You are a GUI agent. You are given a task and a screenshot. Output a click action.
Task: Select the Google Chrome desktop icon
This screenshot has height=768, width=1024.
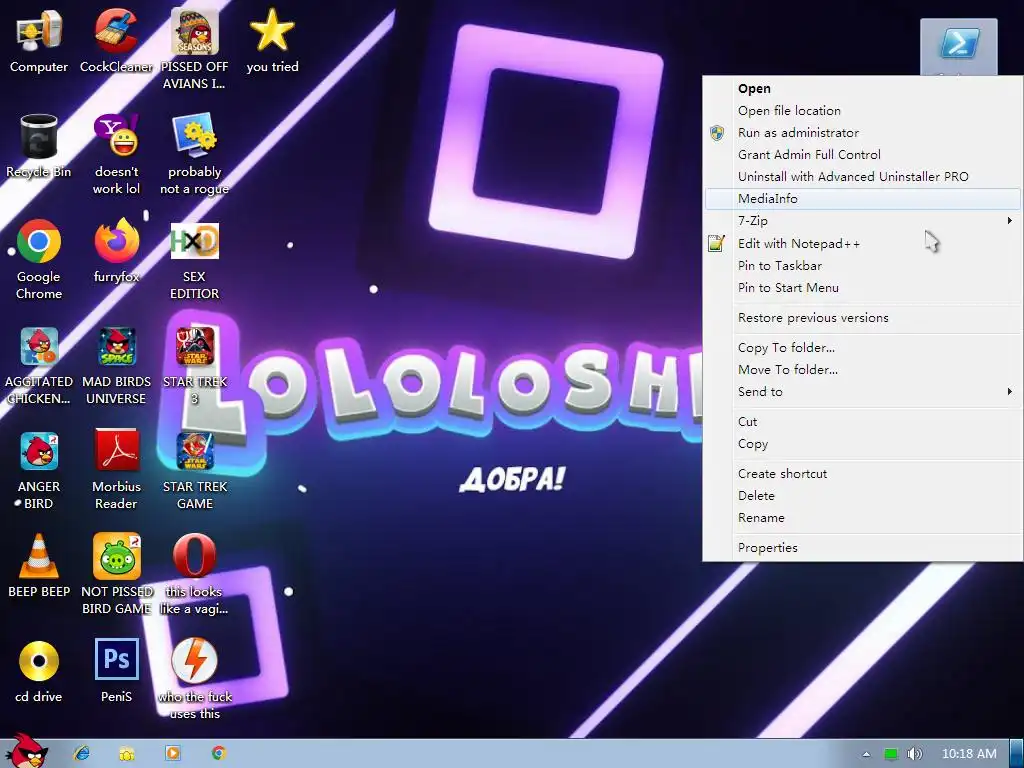(39, 259)
